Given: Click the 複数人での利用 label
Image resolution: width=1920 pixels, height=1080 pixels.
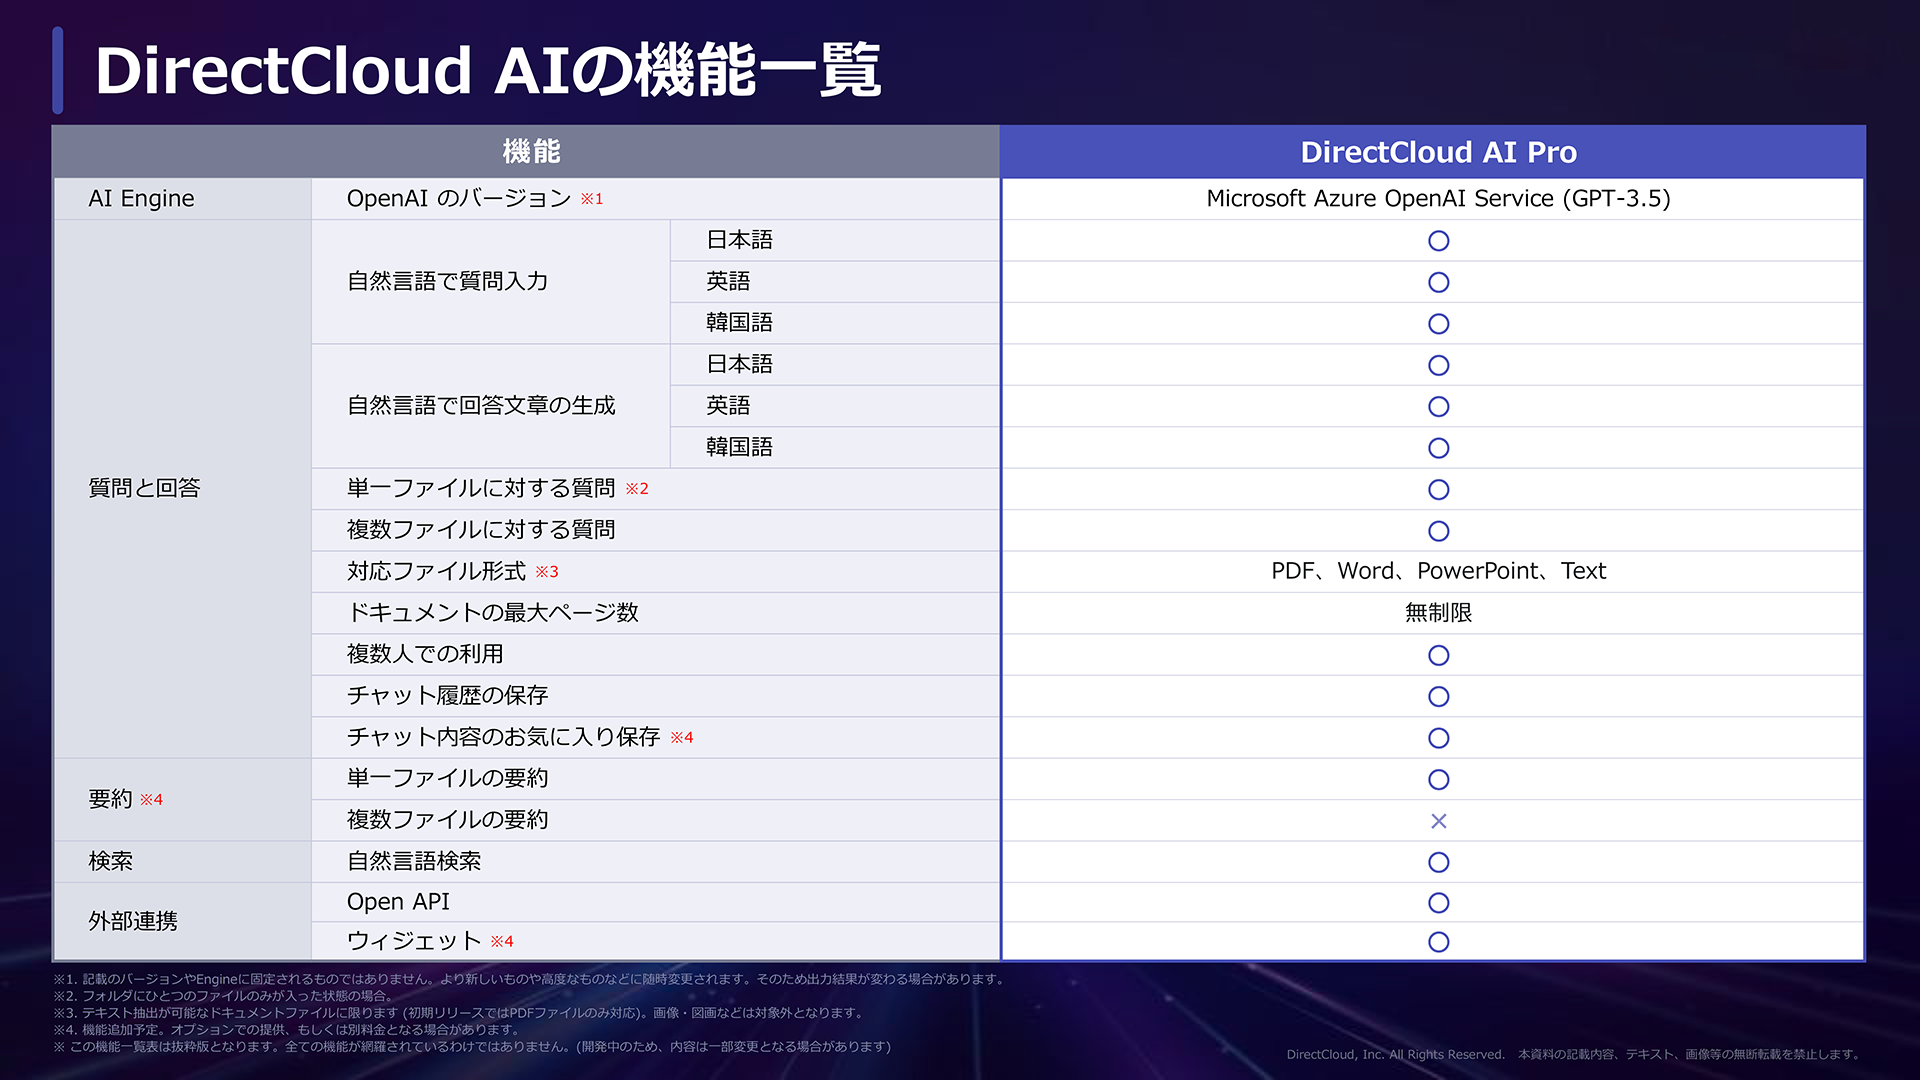Looking at the screenshot, I should [x=425, y=654].
